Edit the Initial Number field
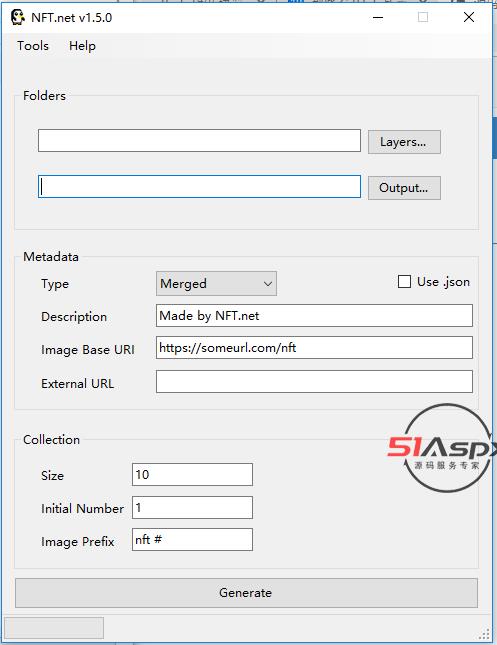The width and height of the screenshot is (497, 645). coord(192,507)
